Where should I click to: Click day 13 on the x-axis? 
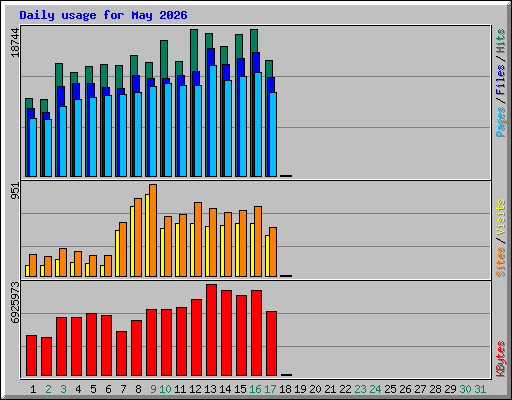click(210, 389)
